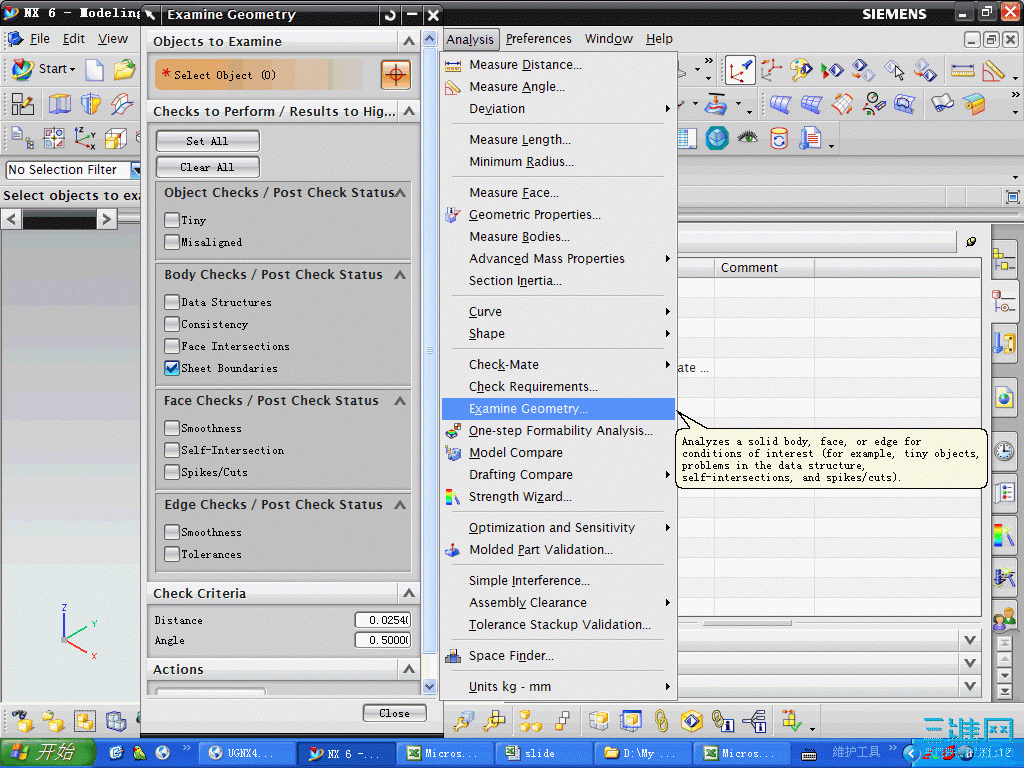Click the Close button in dialog

tap(394, 713)
